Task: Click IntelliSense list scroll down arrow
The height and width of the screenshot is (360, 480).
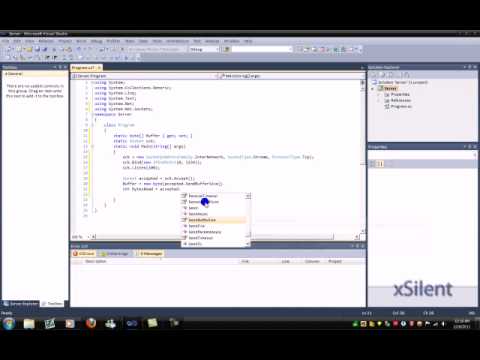Action: pos(248,244)
